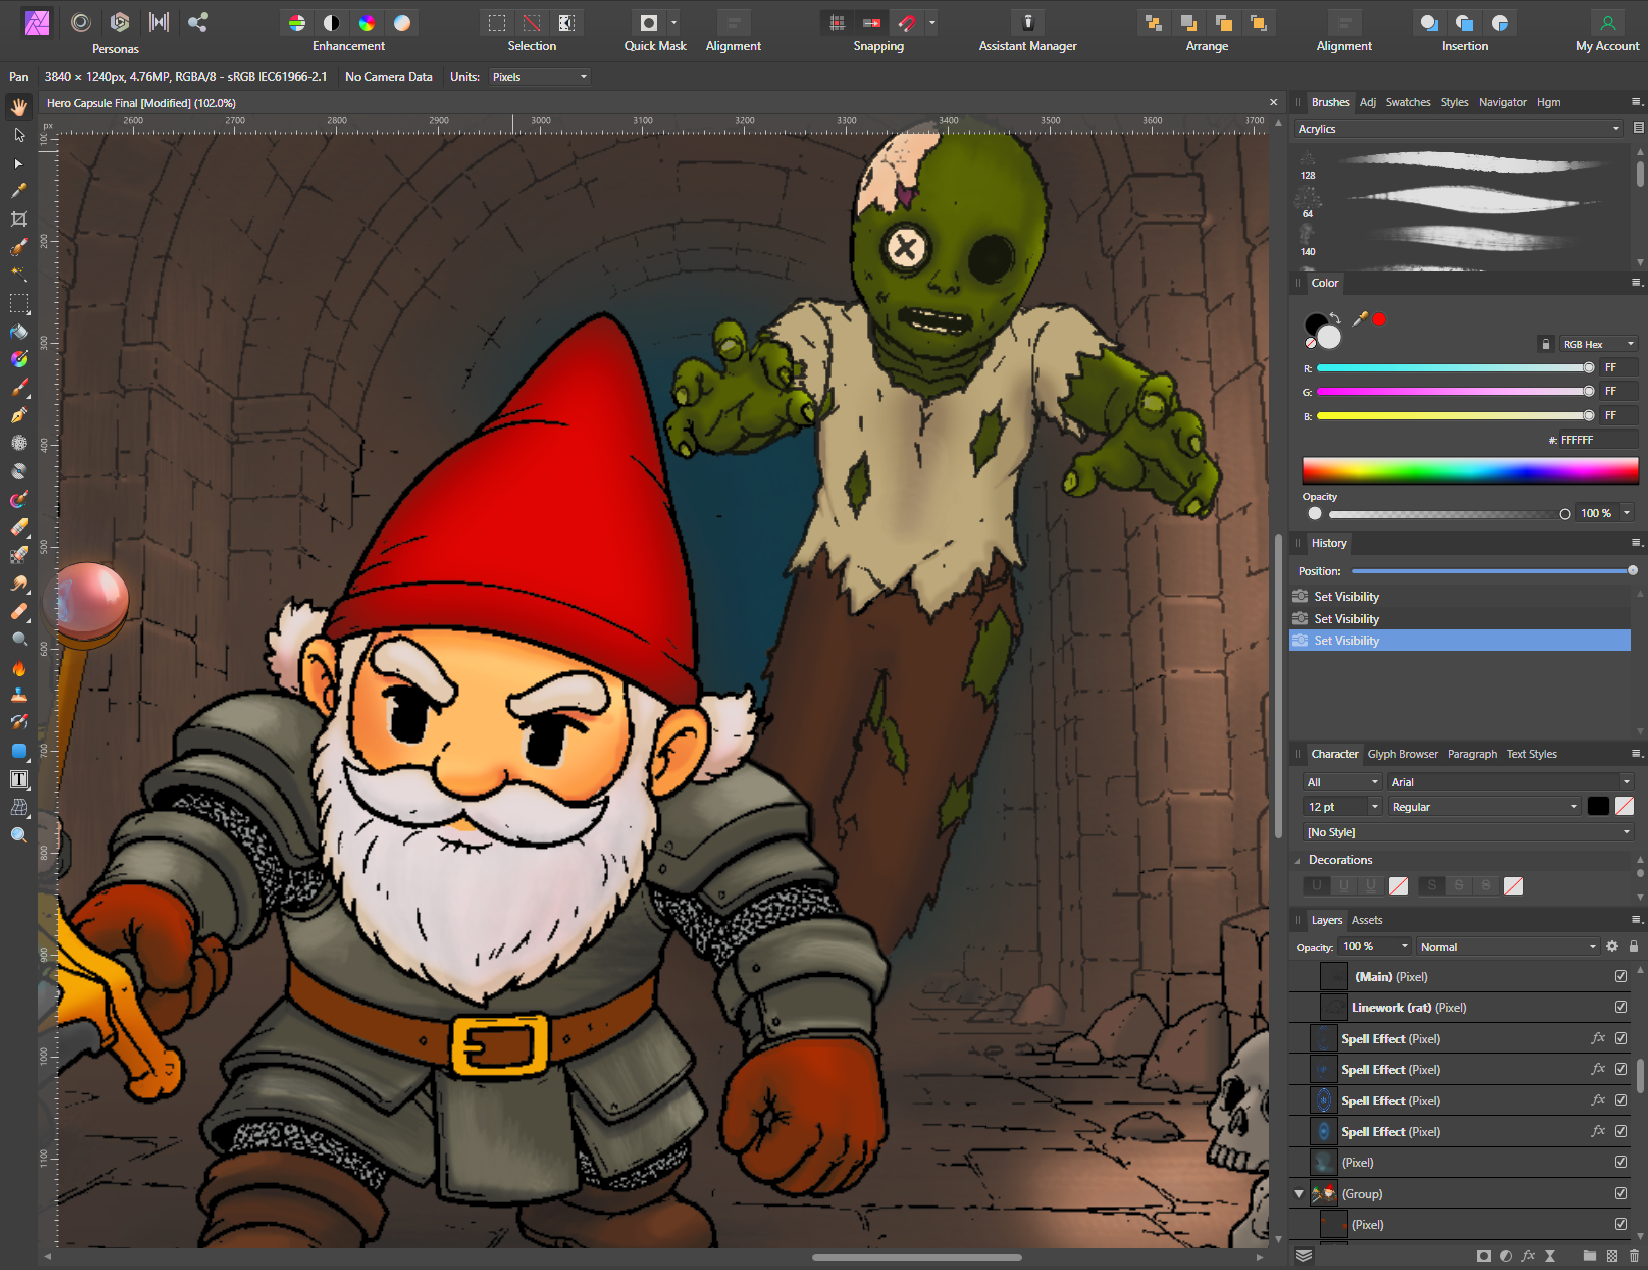The image size is (1648, 1270).
Task: Open the Arial font family dropdown
Action: pyautogui.click(x=1510, y=782)
